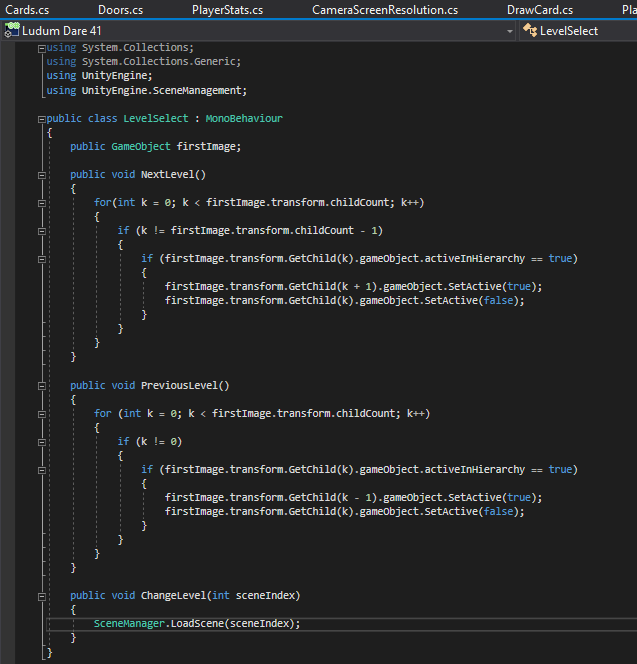Click the PreviousLevel method name
The height and width of the screenshot is (664, 637).
179,385
